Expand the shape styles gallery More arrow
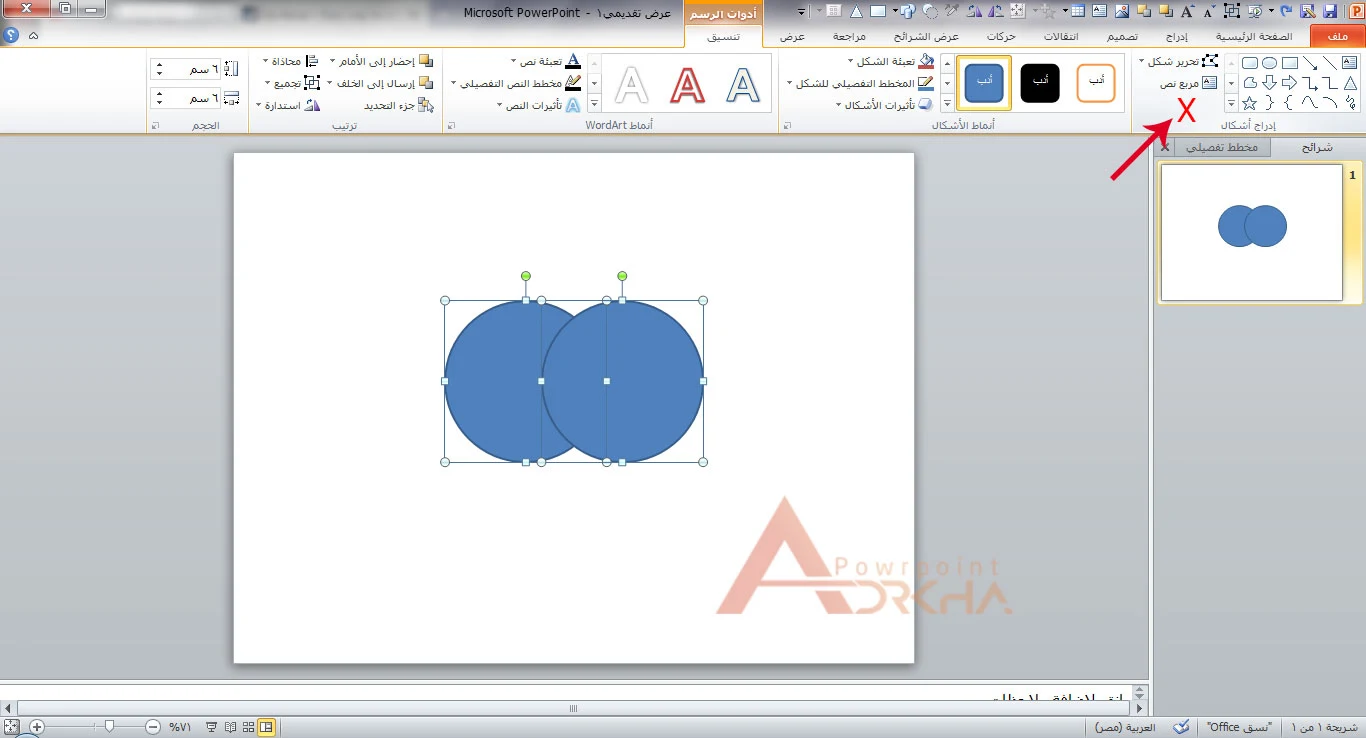This screenshot has height=738, width=1366. pos(948,103)
